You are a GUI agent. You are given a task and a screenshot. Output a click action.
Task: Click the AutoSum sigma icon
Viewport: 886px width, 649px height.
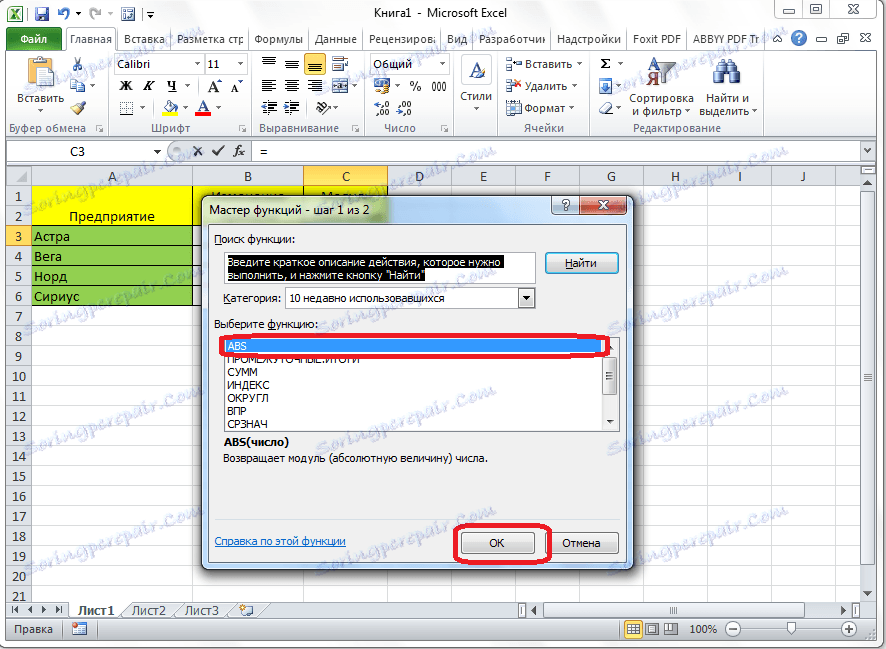click(x=605, y=64)
